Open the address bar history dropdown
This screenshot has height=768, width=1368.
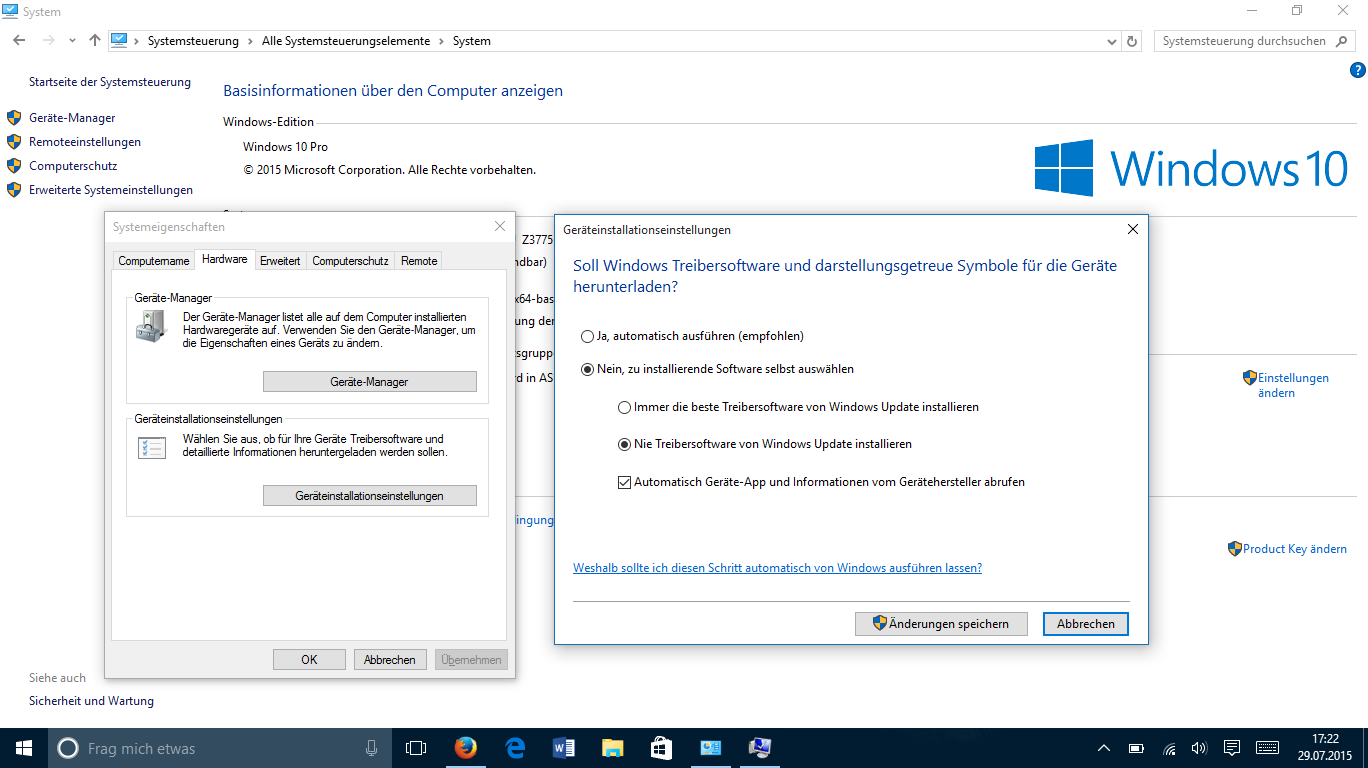(1113, 41)
